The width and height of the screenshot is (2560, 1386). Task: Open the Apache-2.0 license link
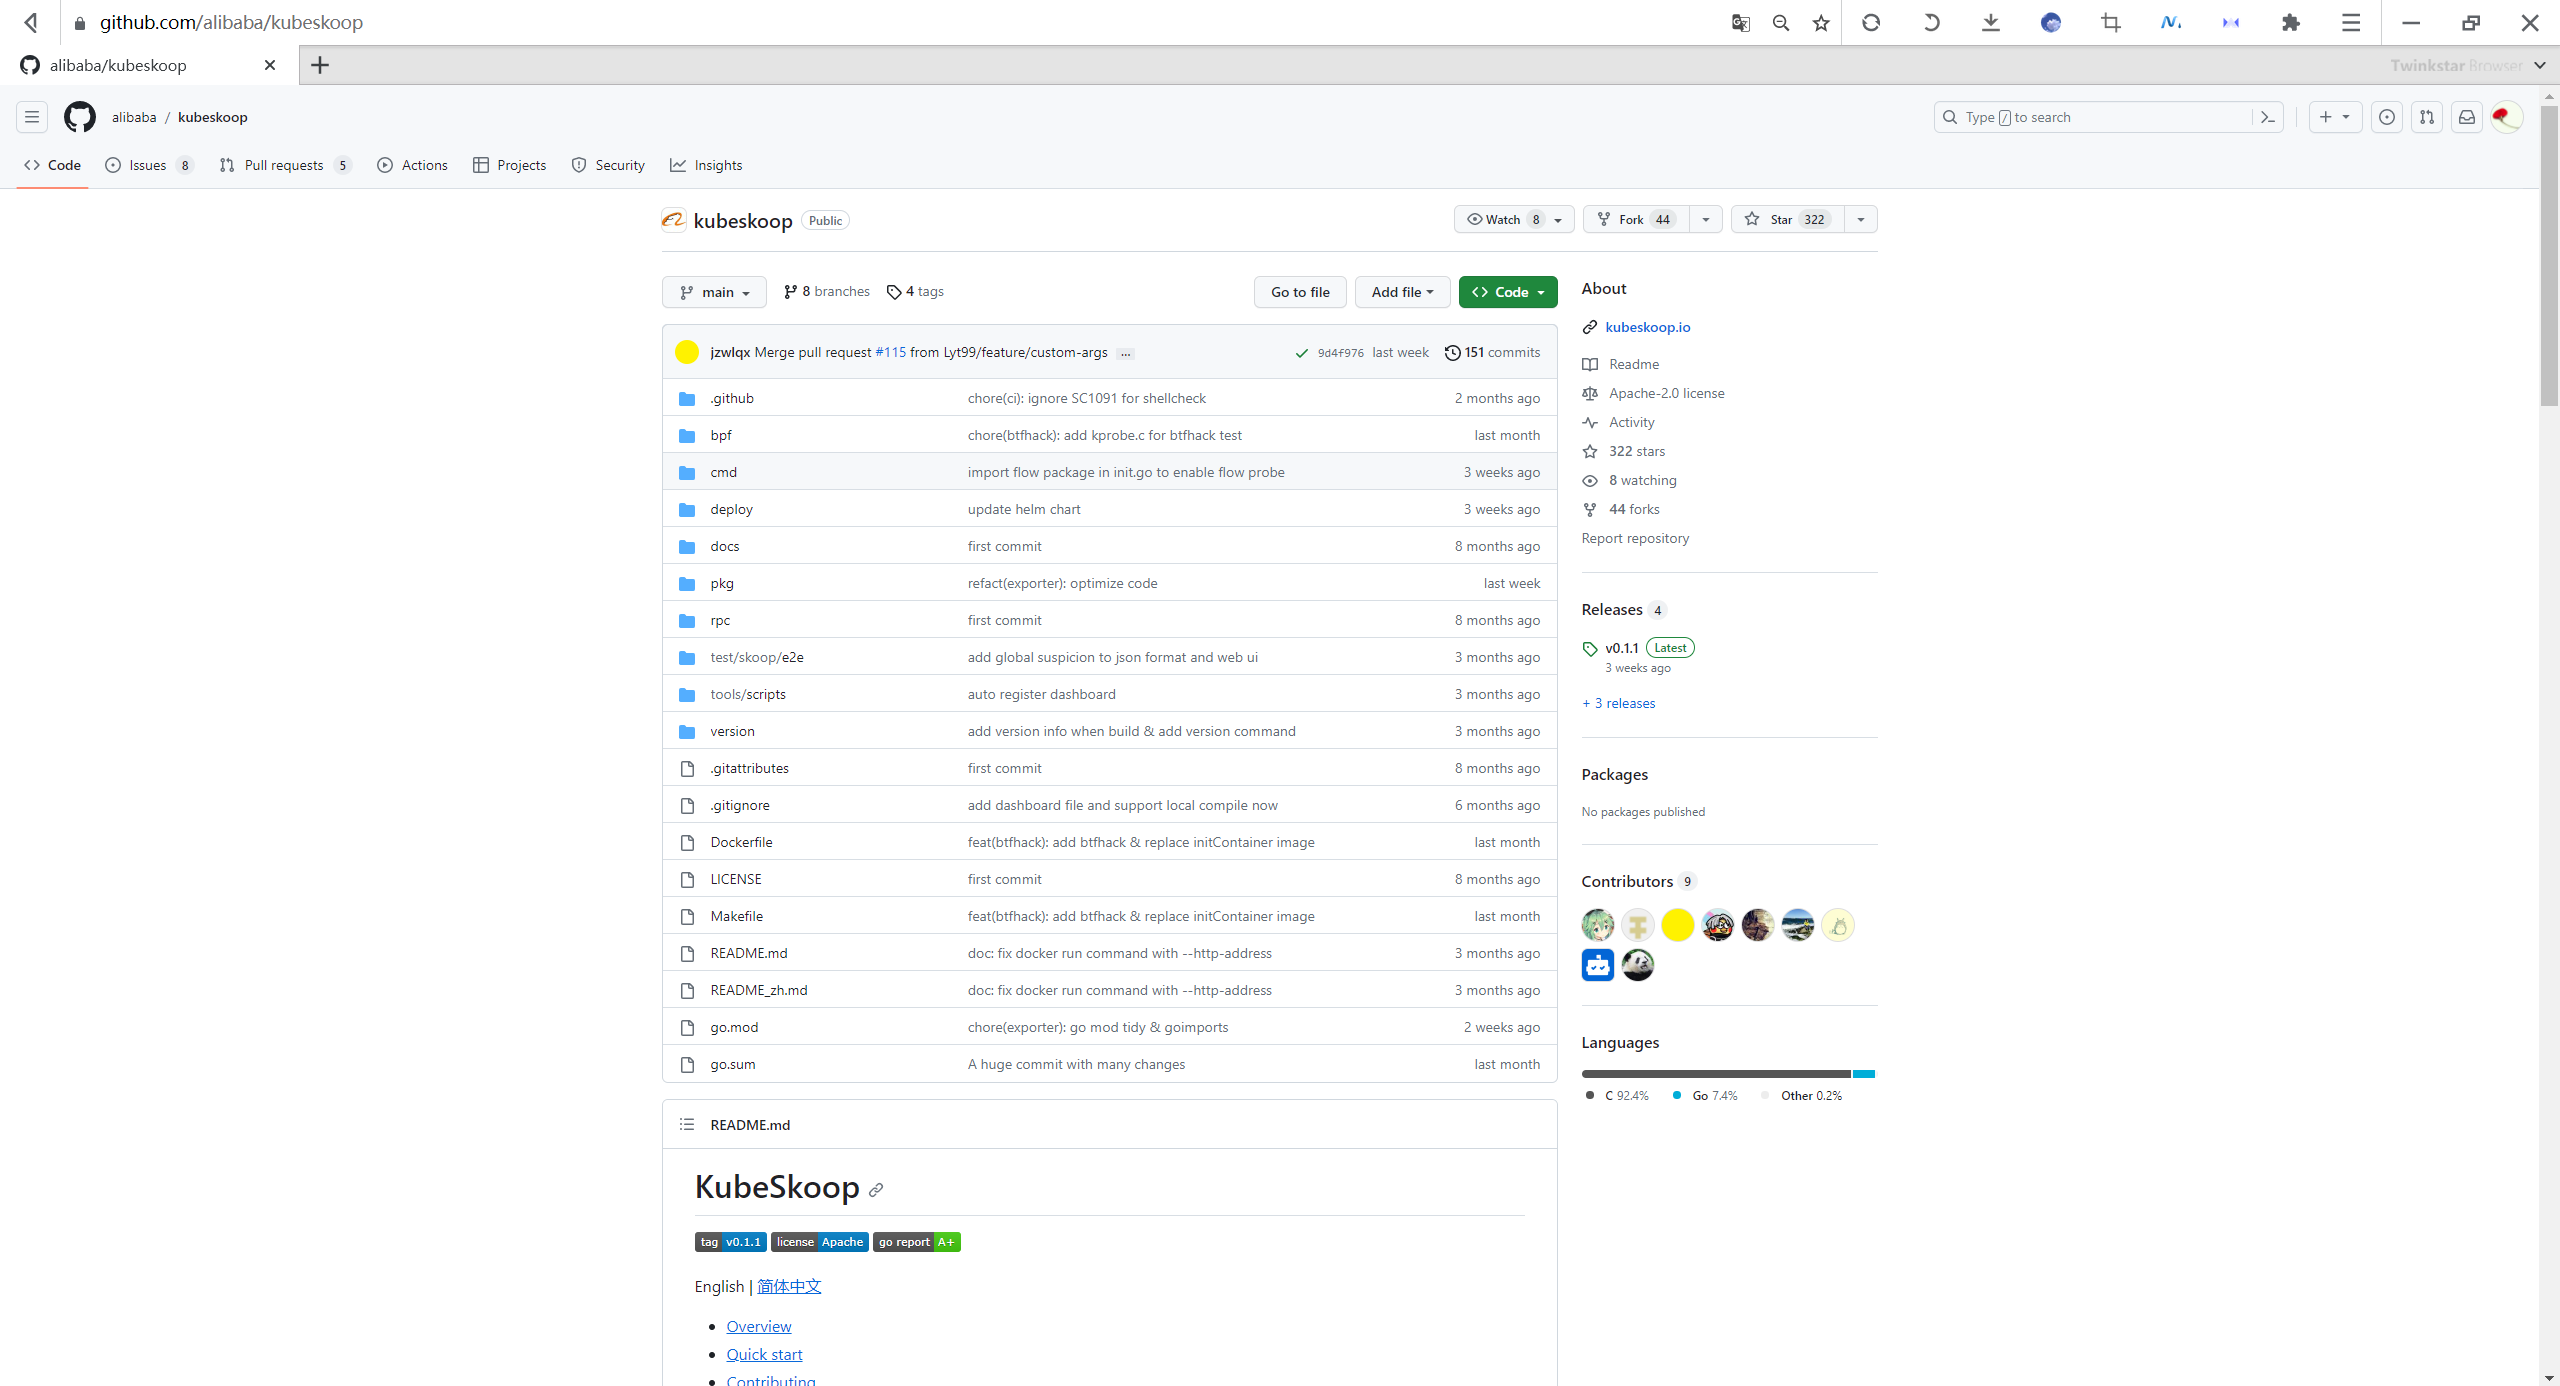[1666, 393]
